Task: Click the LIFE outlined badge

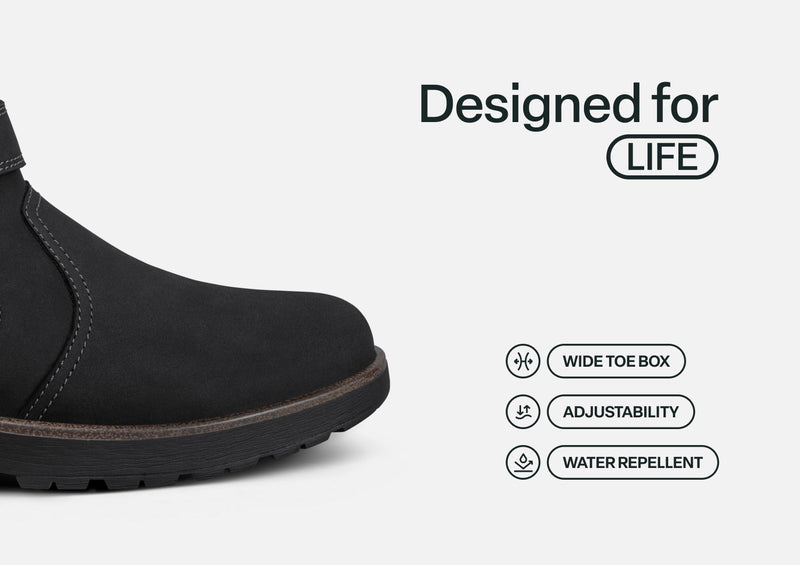Action: tap(662, 157)
